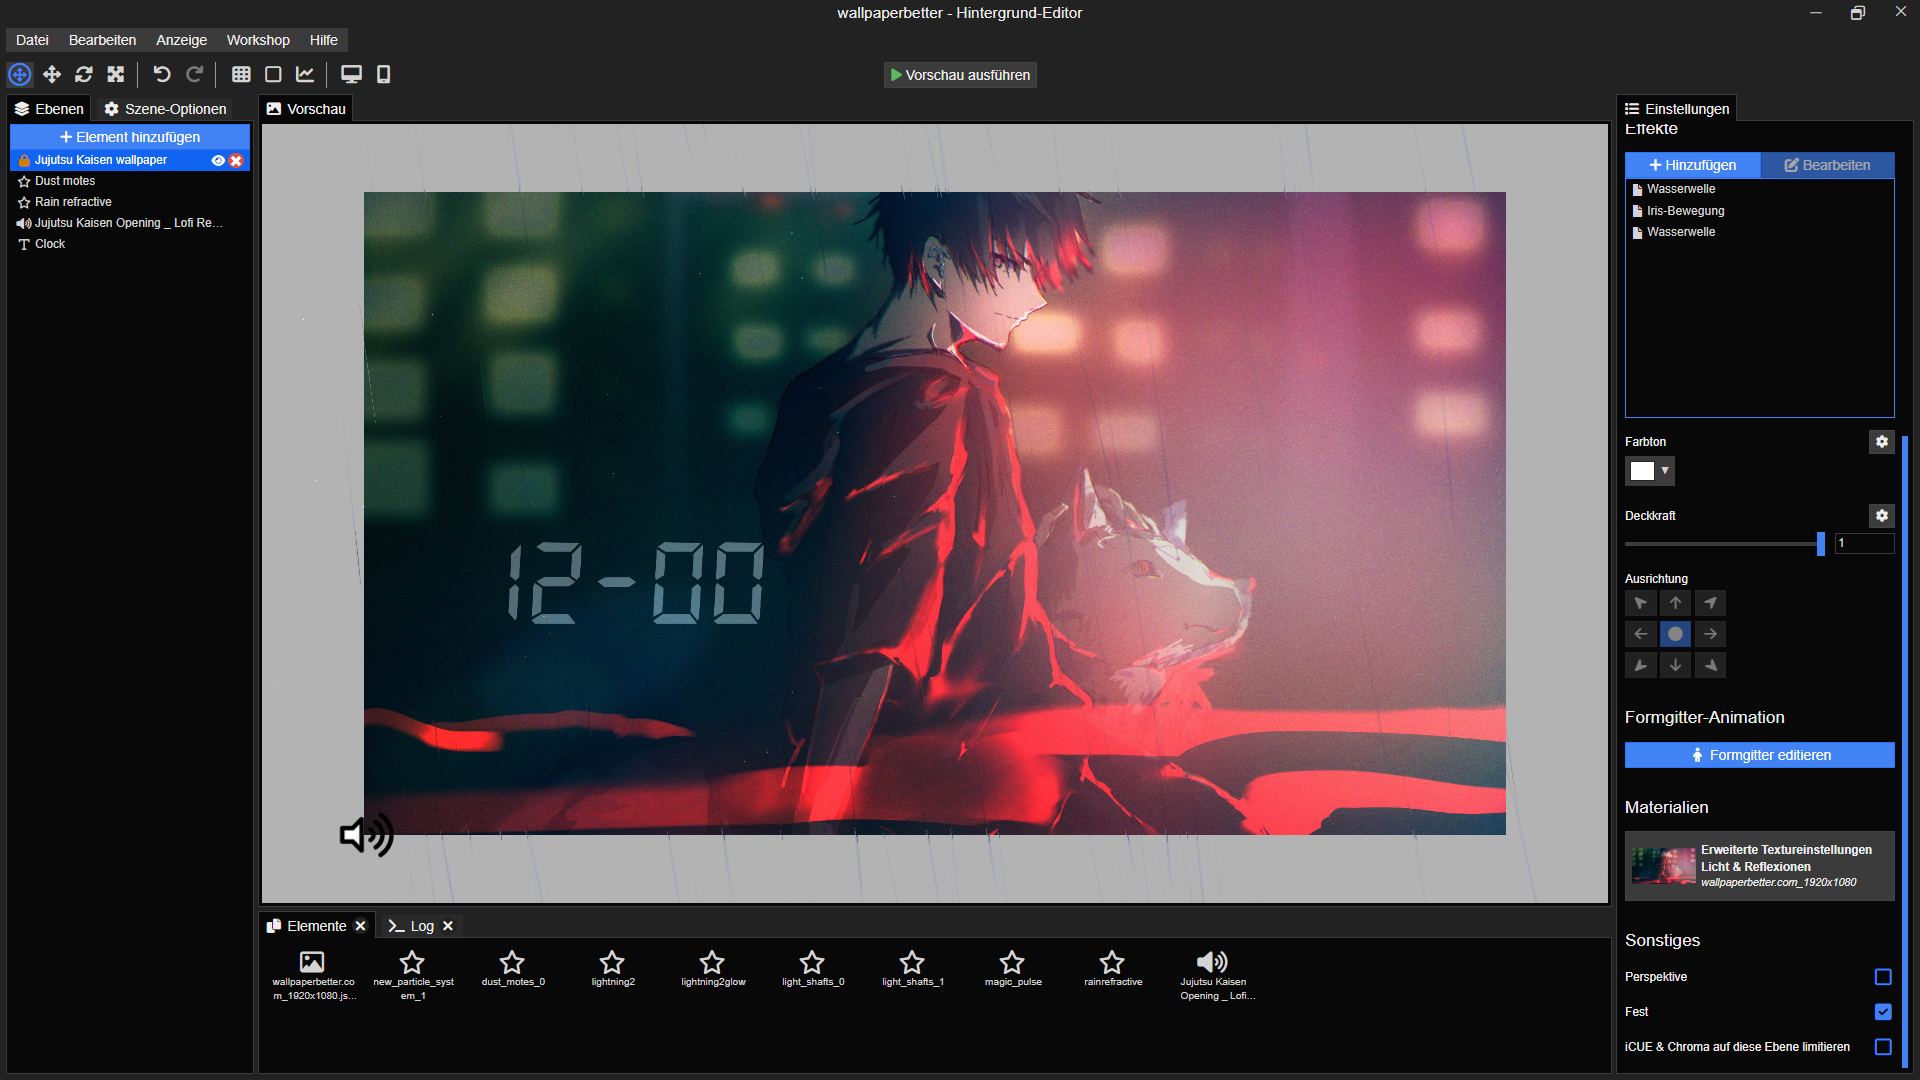Image resolution: width=1920 pixels, height=1080 pixels.
Task: Select the rainrefractive element asset
Action: 1113,969
